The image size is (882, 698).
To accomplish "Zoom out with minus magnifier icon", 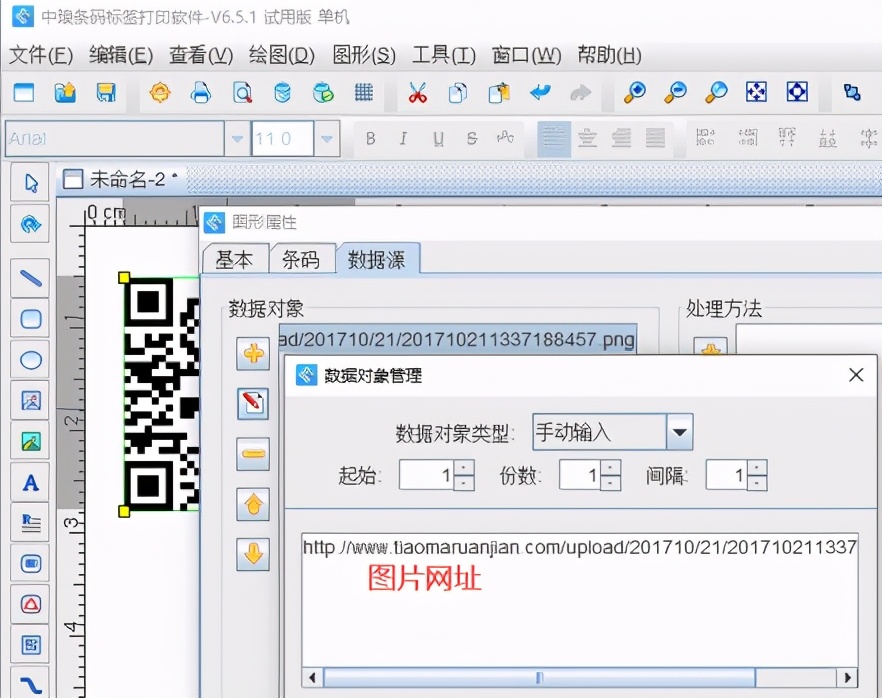I will [675, 92].
